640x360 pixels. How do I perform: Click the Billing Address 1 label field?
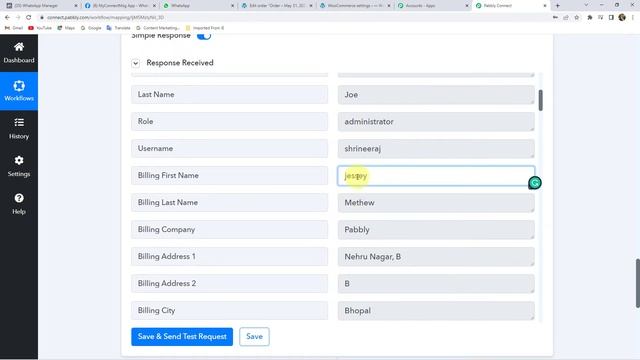tap(229, 256)
